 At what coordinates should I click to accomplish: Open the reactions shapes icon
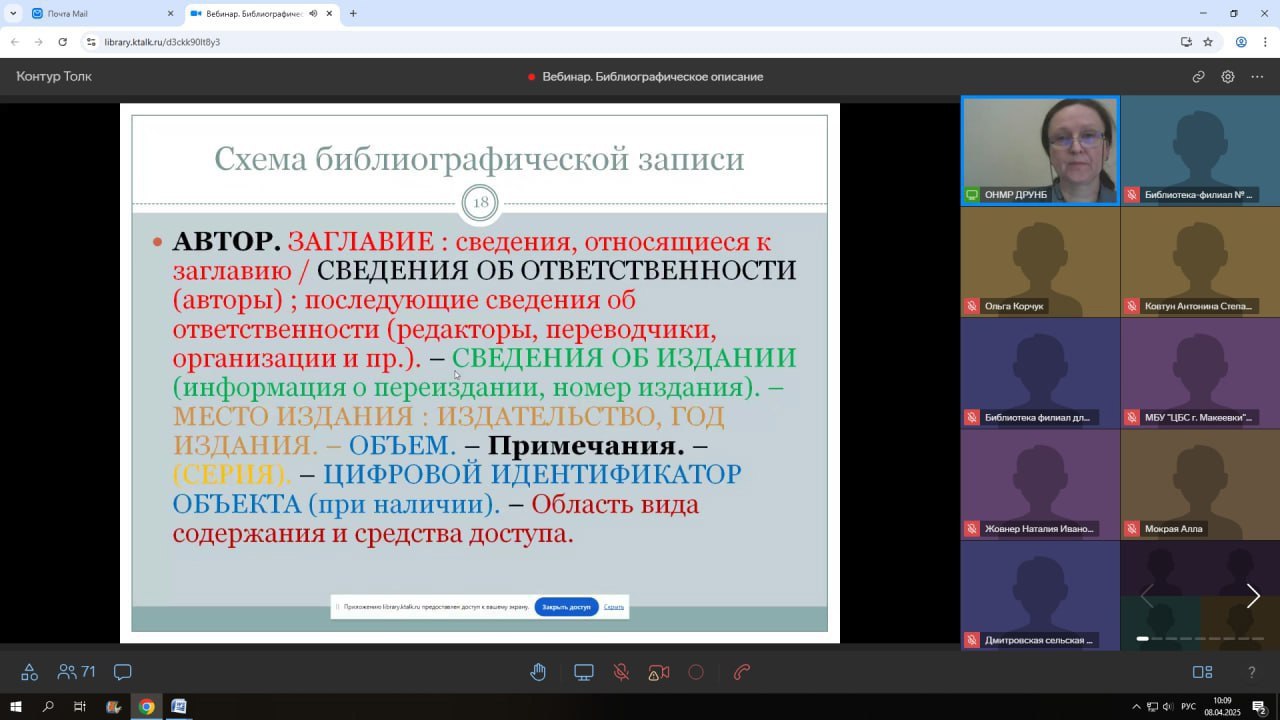pyautogui.click(x=30, y=672)
